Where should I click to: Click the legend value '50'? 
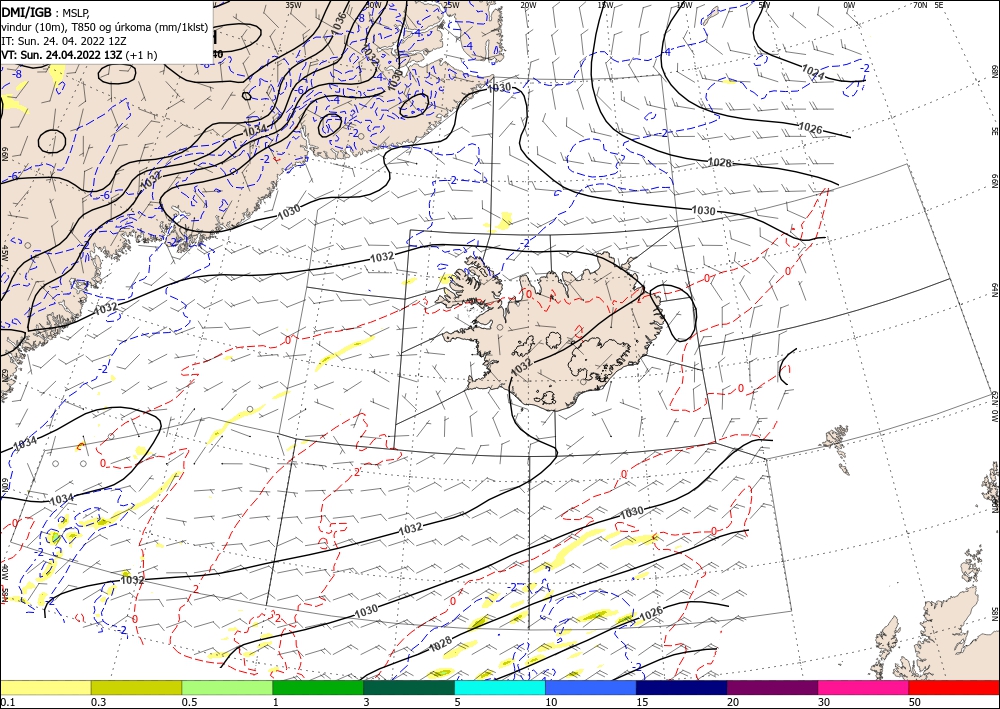click(915, 702)
